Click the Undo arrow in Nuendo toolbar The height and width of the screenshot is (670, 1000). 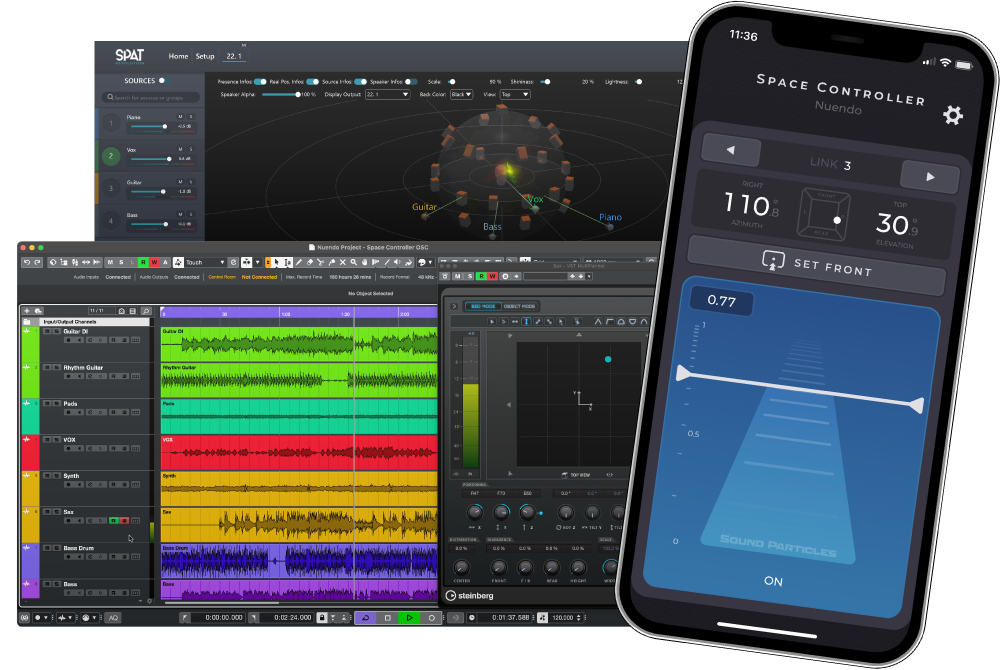pos(27,262)
